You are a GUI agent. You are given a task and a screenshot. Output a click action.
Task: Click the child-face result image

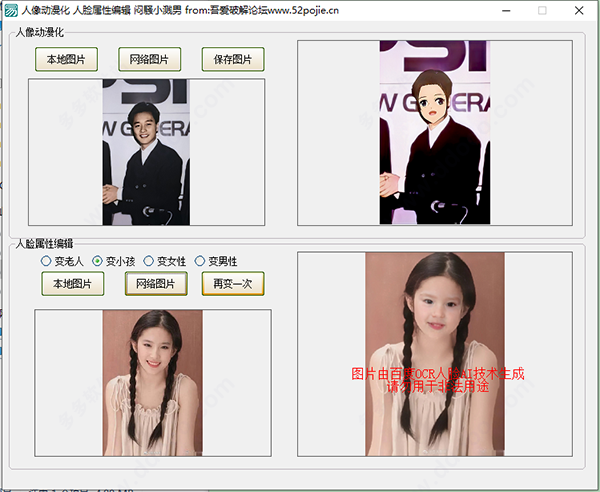tap(435, 354)
